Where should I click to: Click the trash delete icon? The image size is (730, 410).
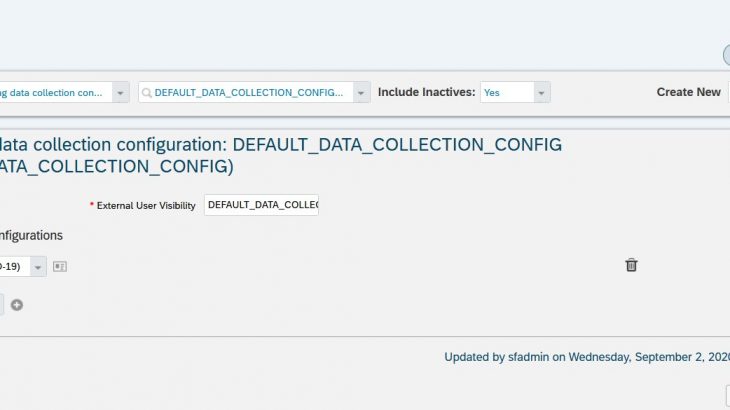pyautogui.click(x=631, y=265)
